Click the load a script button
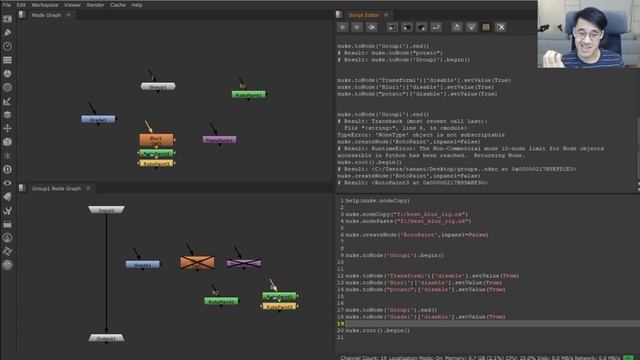The image size is (640, 360). (x=407, y=27)
